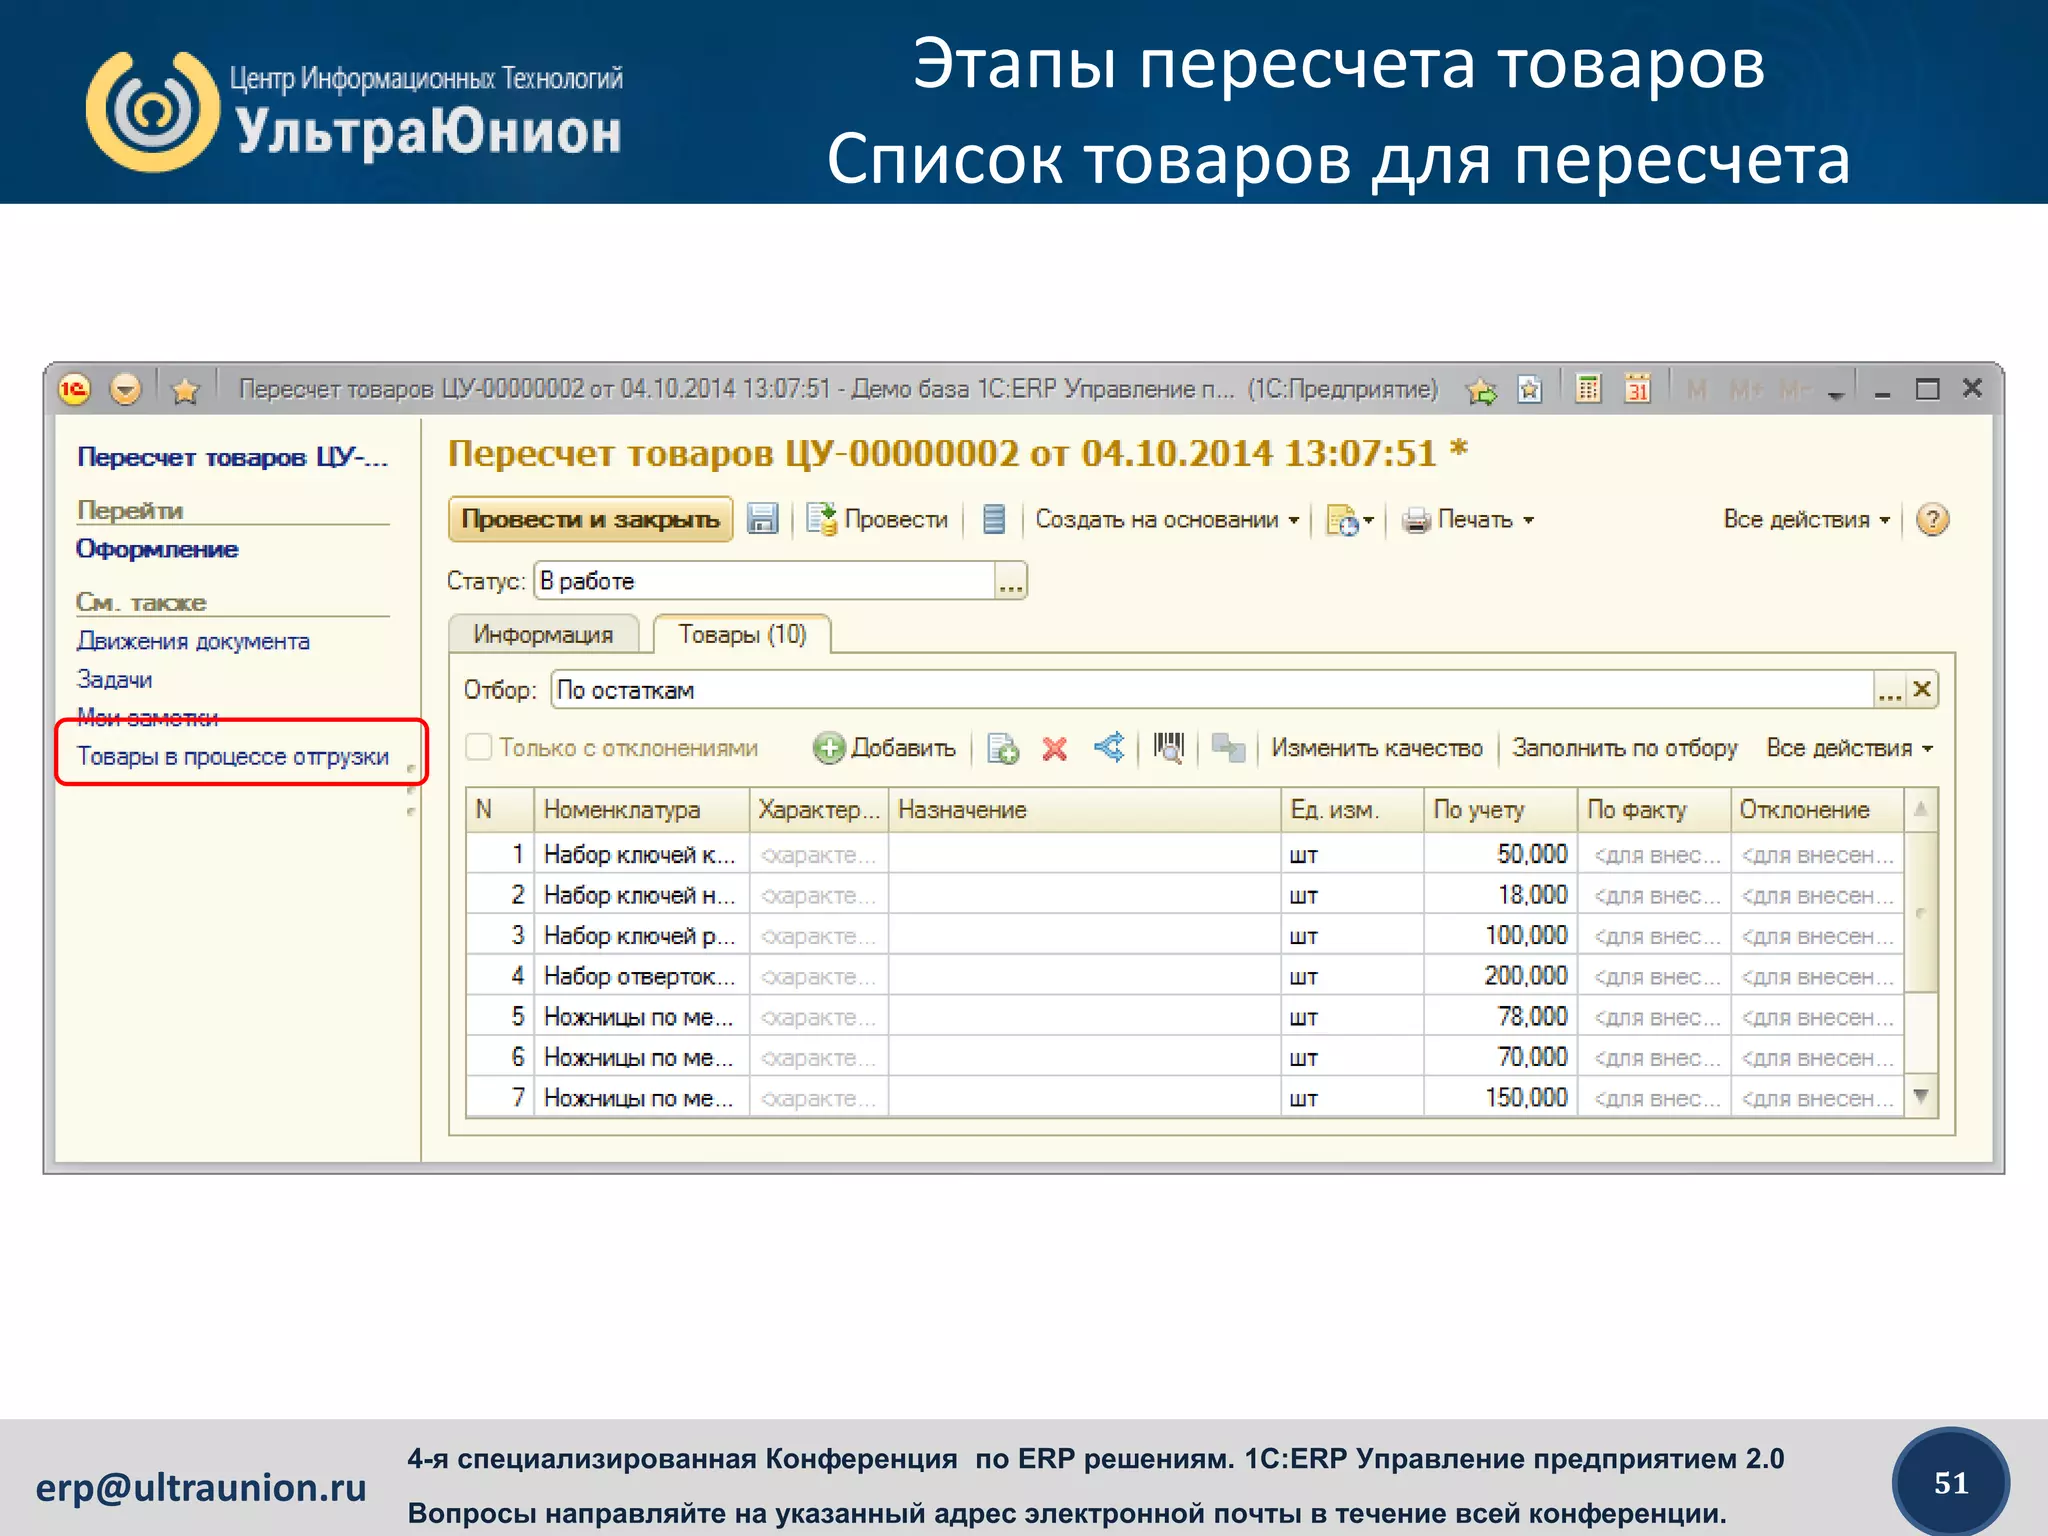Add to favorites star-plus icon
Viewport: 2048px width, 1536px height.
(1481, 390)
